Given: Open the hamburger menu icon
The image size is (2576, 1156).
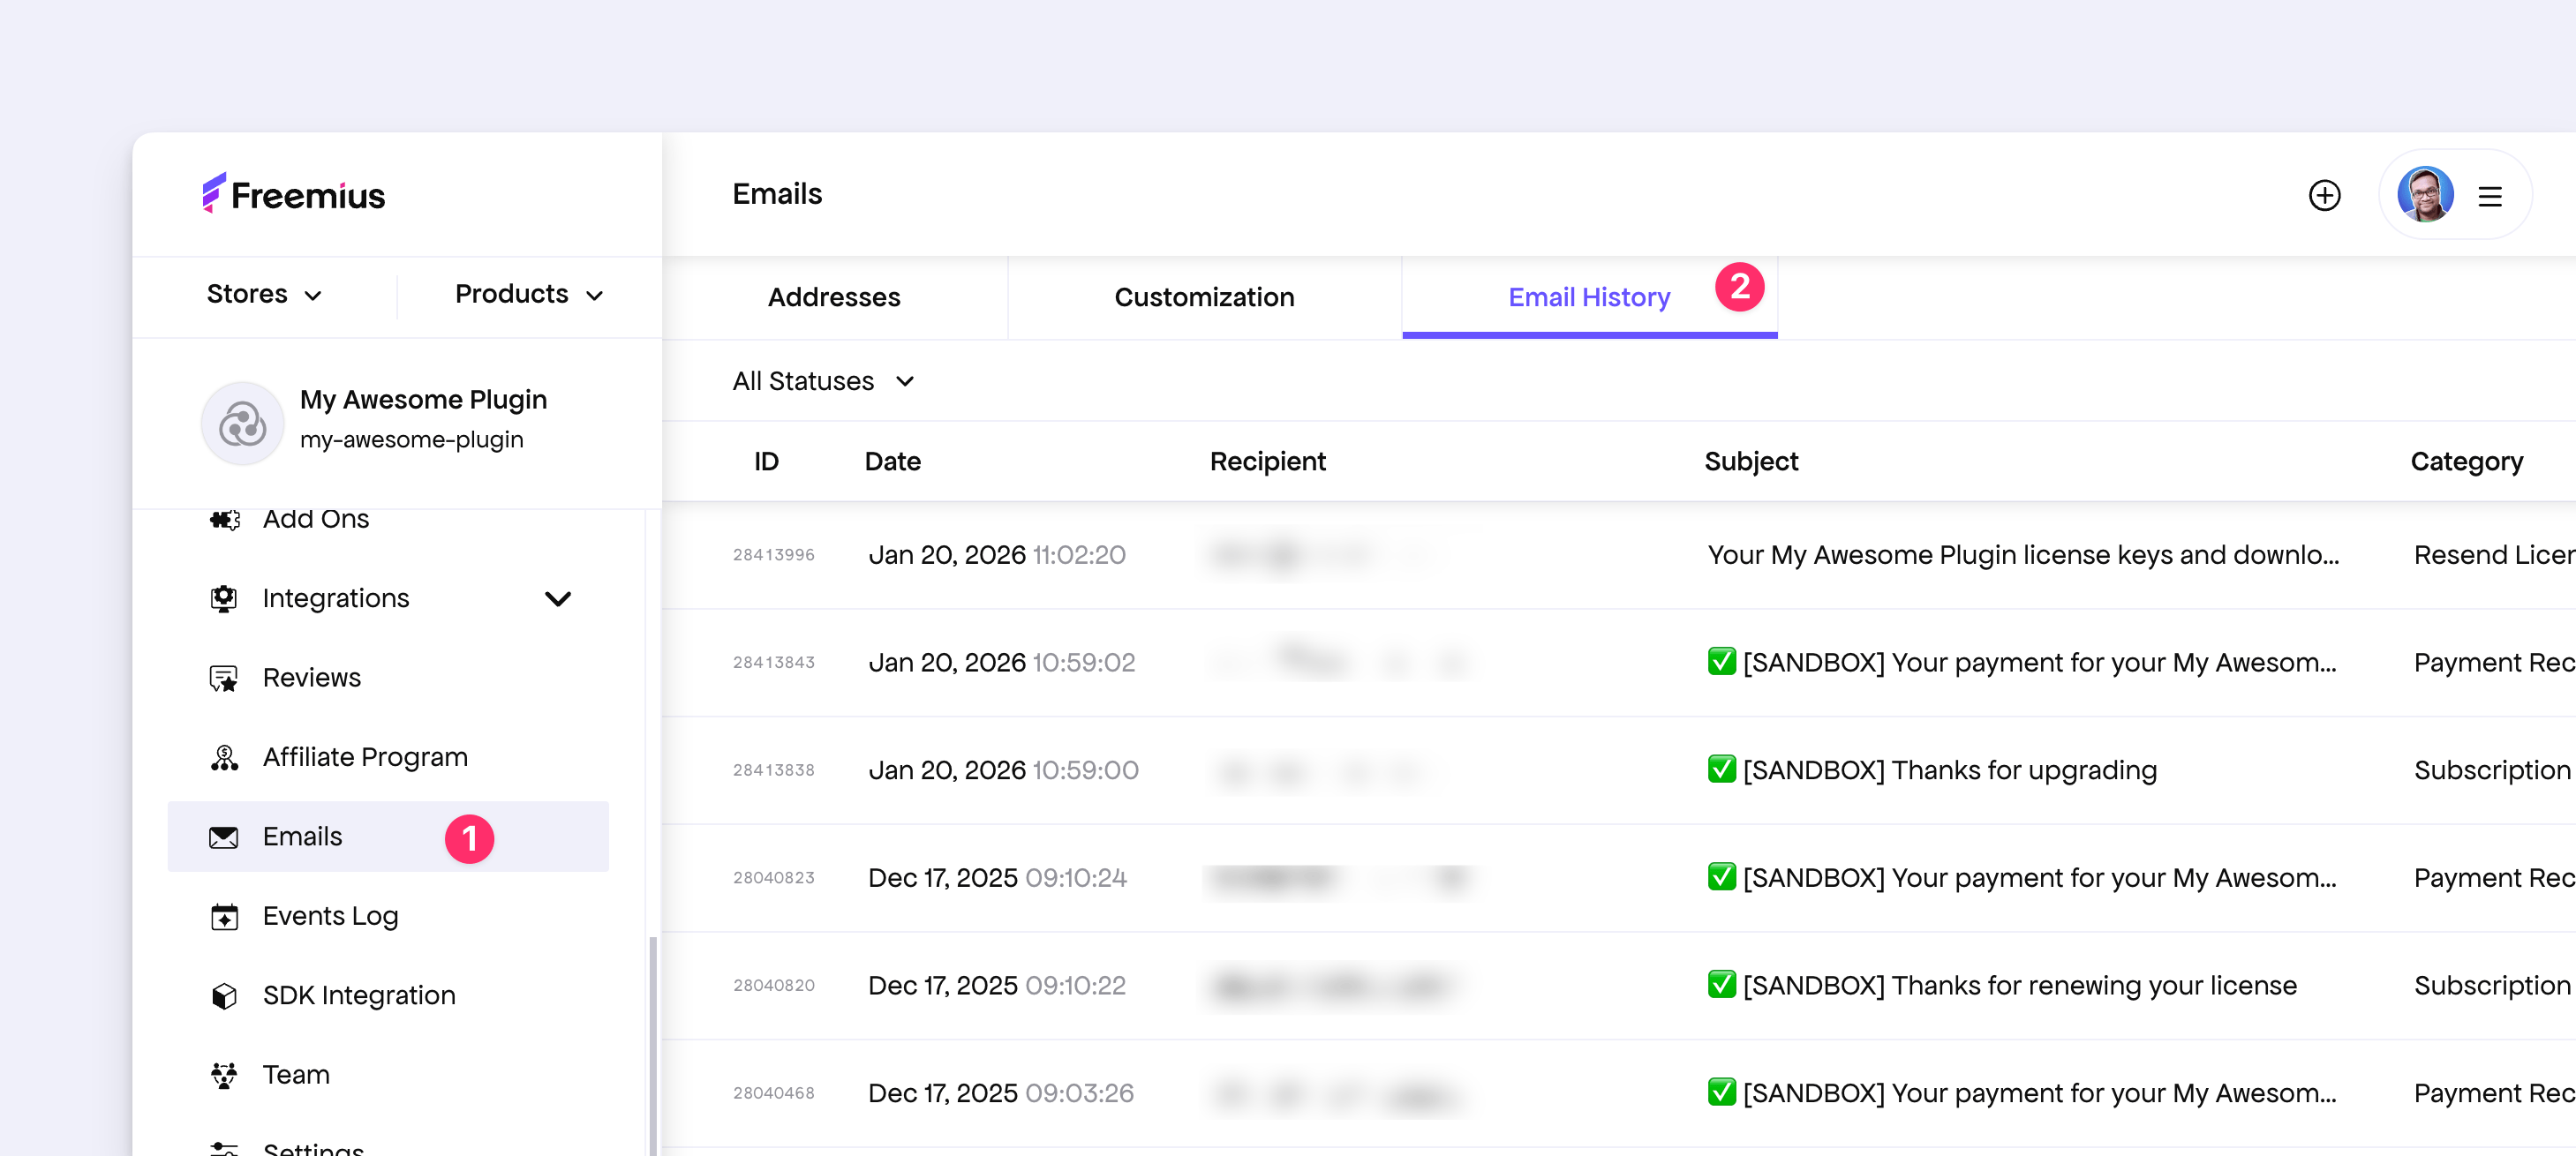Looking at the screenshot, I should pos(2490,197).
